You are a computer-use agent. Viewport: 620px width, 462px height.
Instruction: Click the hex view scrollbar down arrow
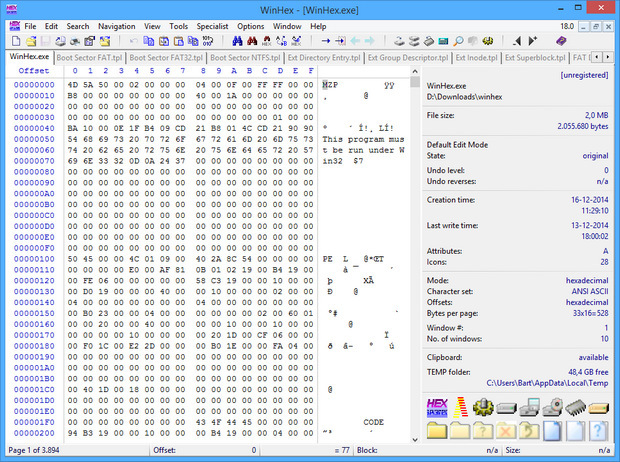point(415,439)
